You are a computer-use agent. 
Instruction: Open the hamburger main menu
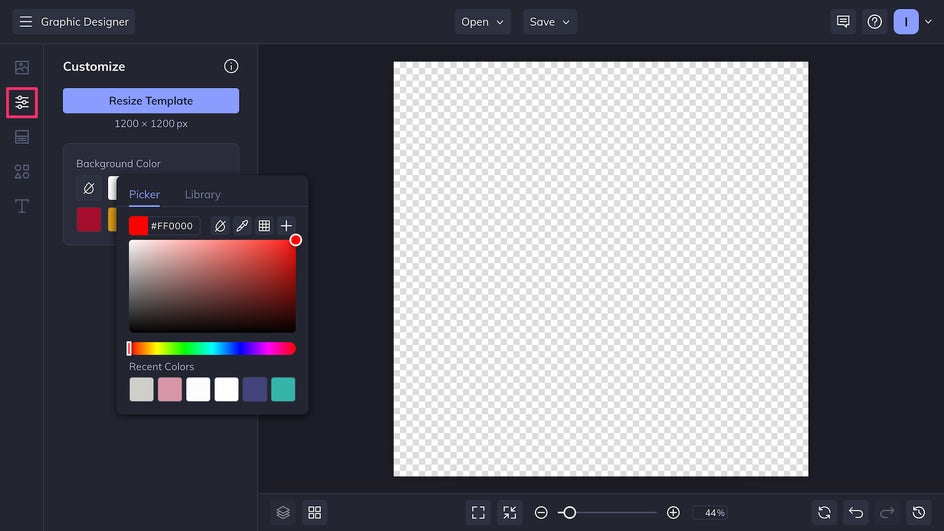(x=25, y=22)
